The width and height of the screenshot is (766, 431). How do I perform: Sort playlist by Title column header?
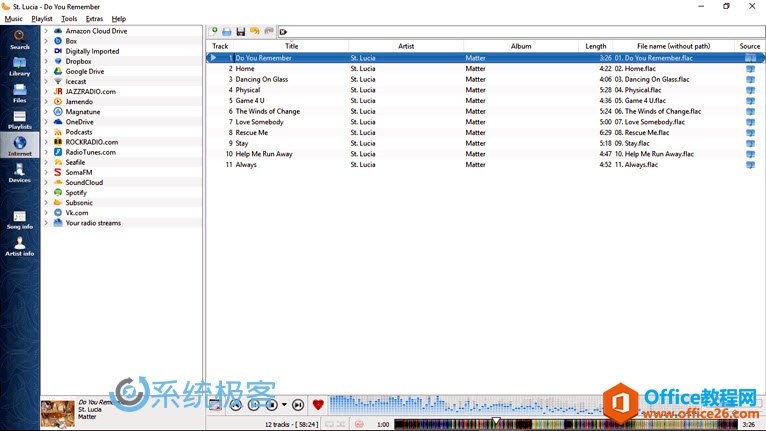[x=291, y=46]
